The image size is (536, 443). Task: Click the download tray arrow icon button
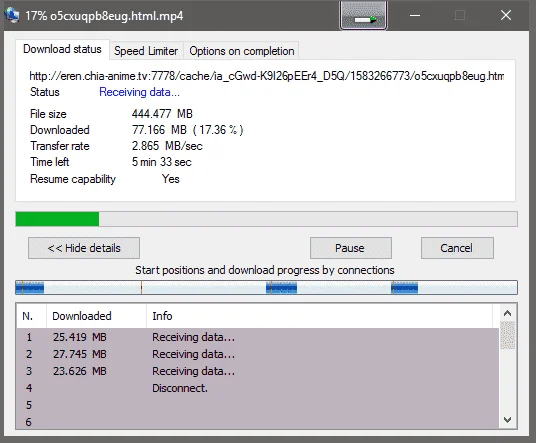click(363, 15)
